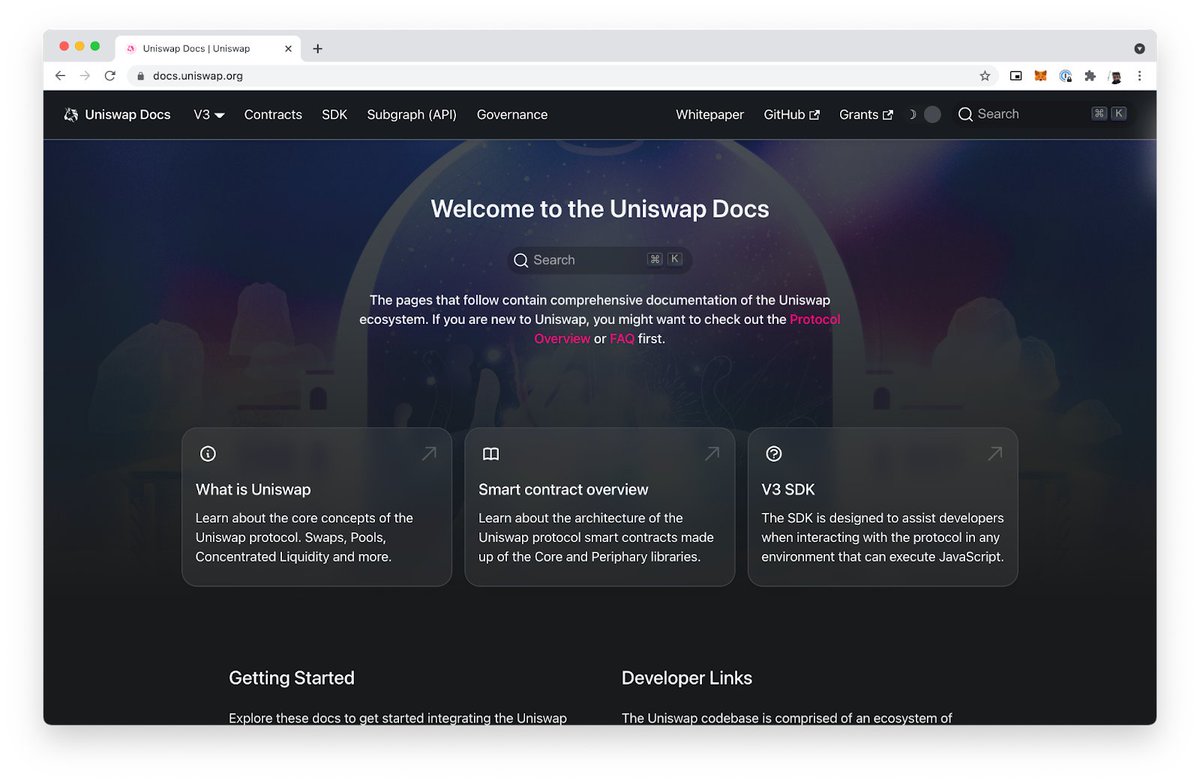Select the Uniswap Docs browser tab

click(x=208, y=48)
